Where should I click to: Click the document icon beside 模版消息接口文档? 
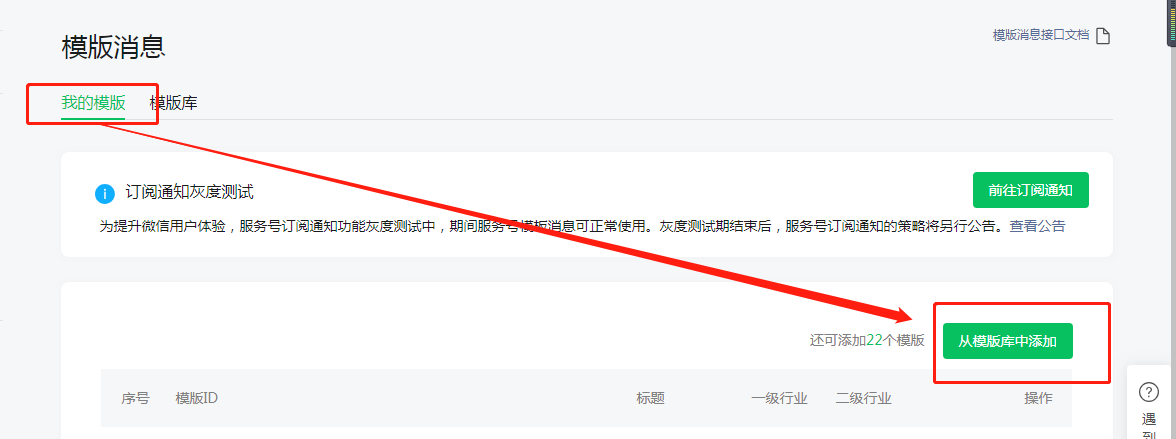pos(1102,36)
